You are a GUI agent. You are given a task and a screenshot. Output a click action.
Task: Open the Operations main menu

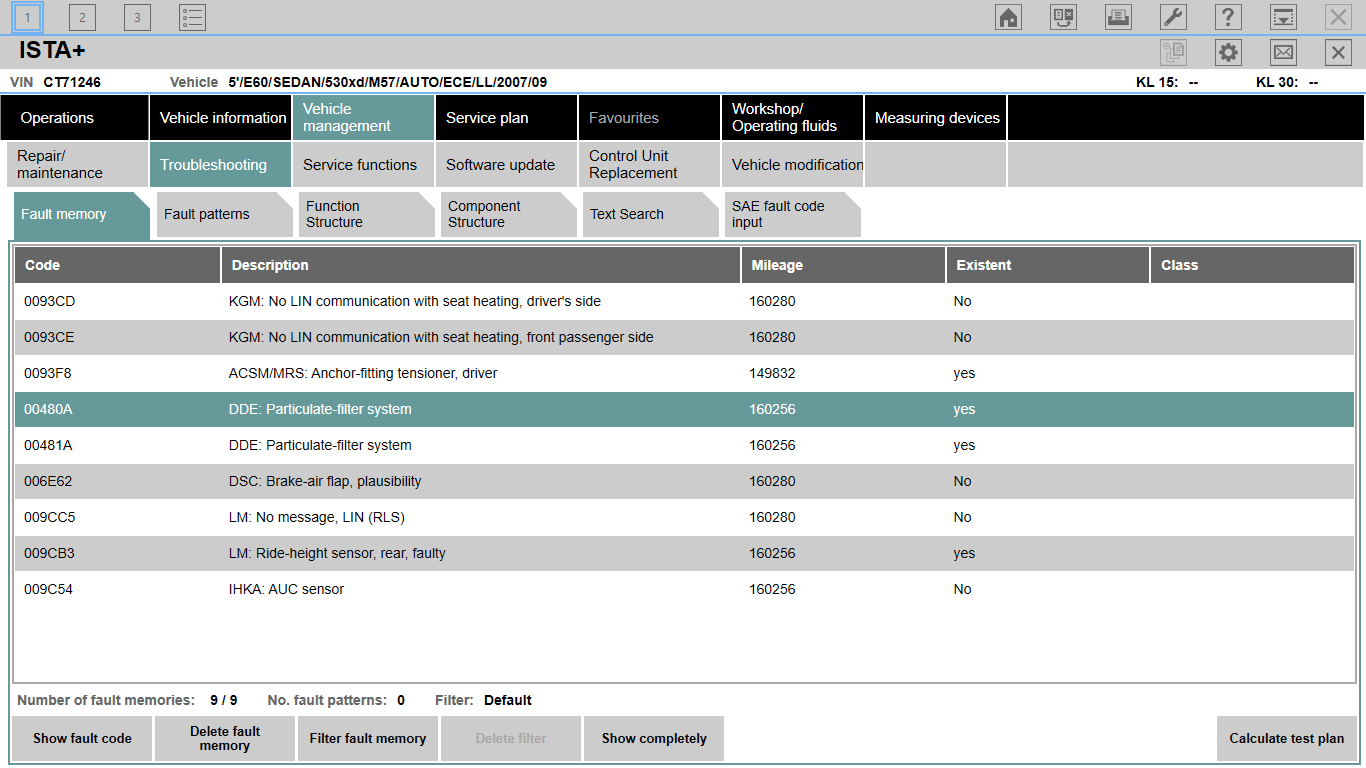pos(75,118)
